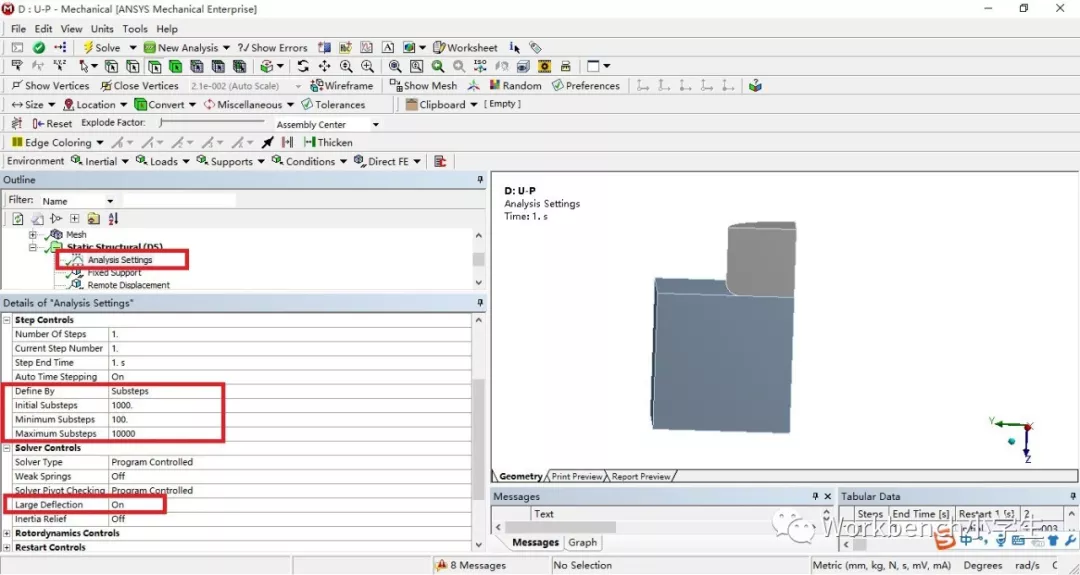Expand the Mesh tree node
This screenshot has height=575, width=1080.
tap(32, 235)
